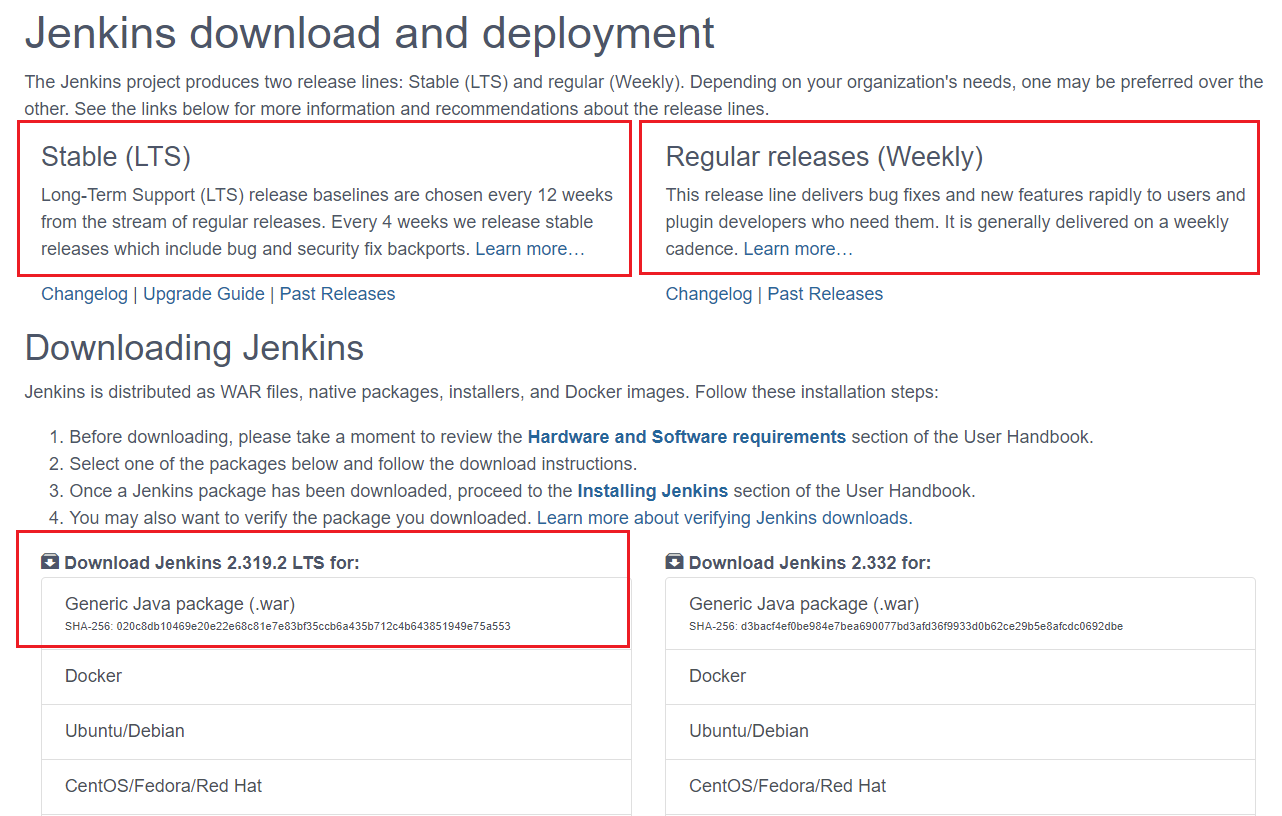The width and height of the screenshot is (1282, 816).
Task: Select Docker under Jenkins 2.332
Action: pos(960,676)
